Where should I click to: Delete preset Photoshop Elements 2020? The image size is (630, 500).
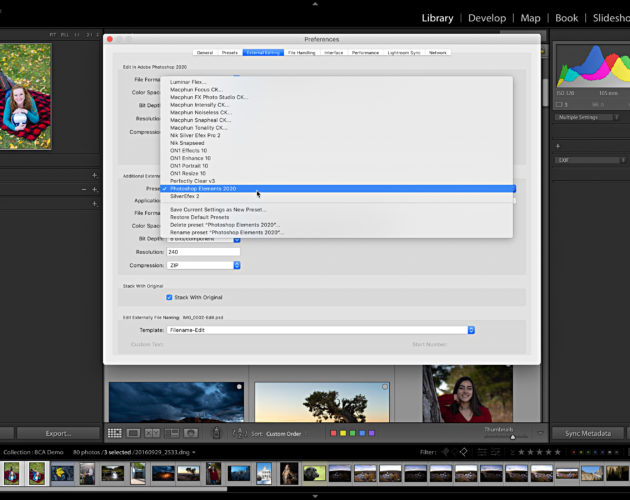[336, 225]
